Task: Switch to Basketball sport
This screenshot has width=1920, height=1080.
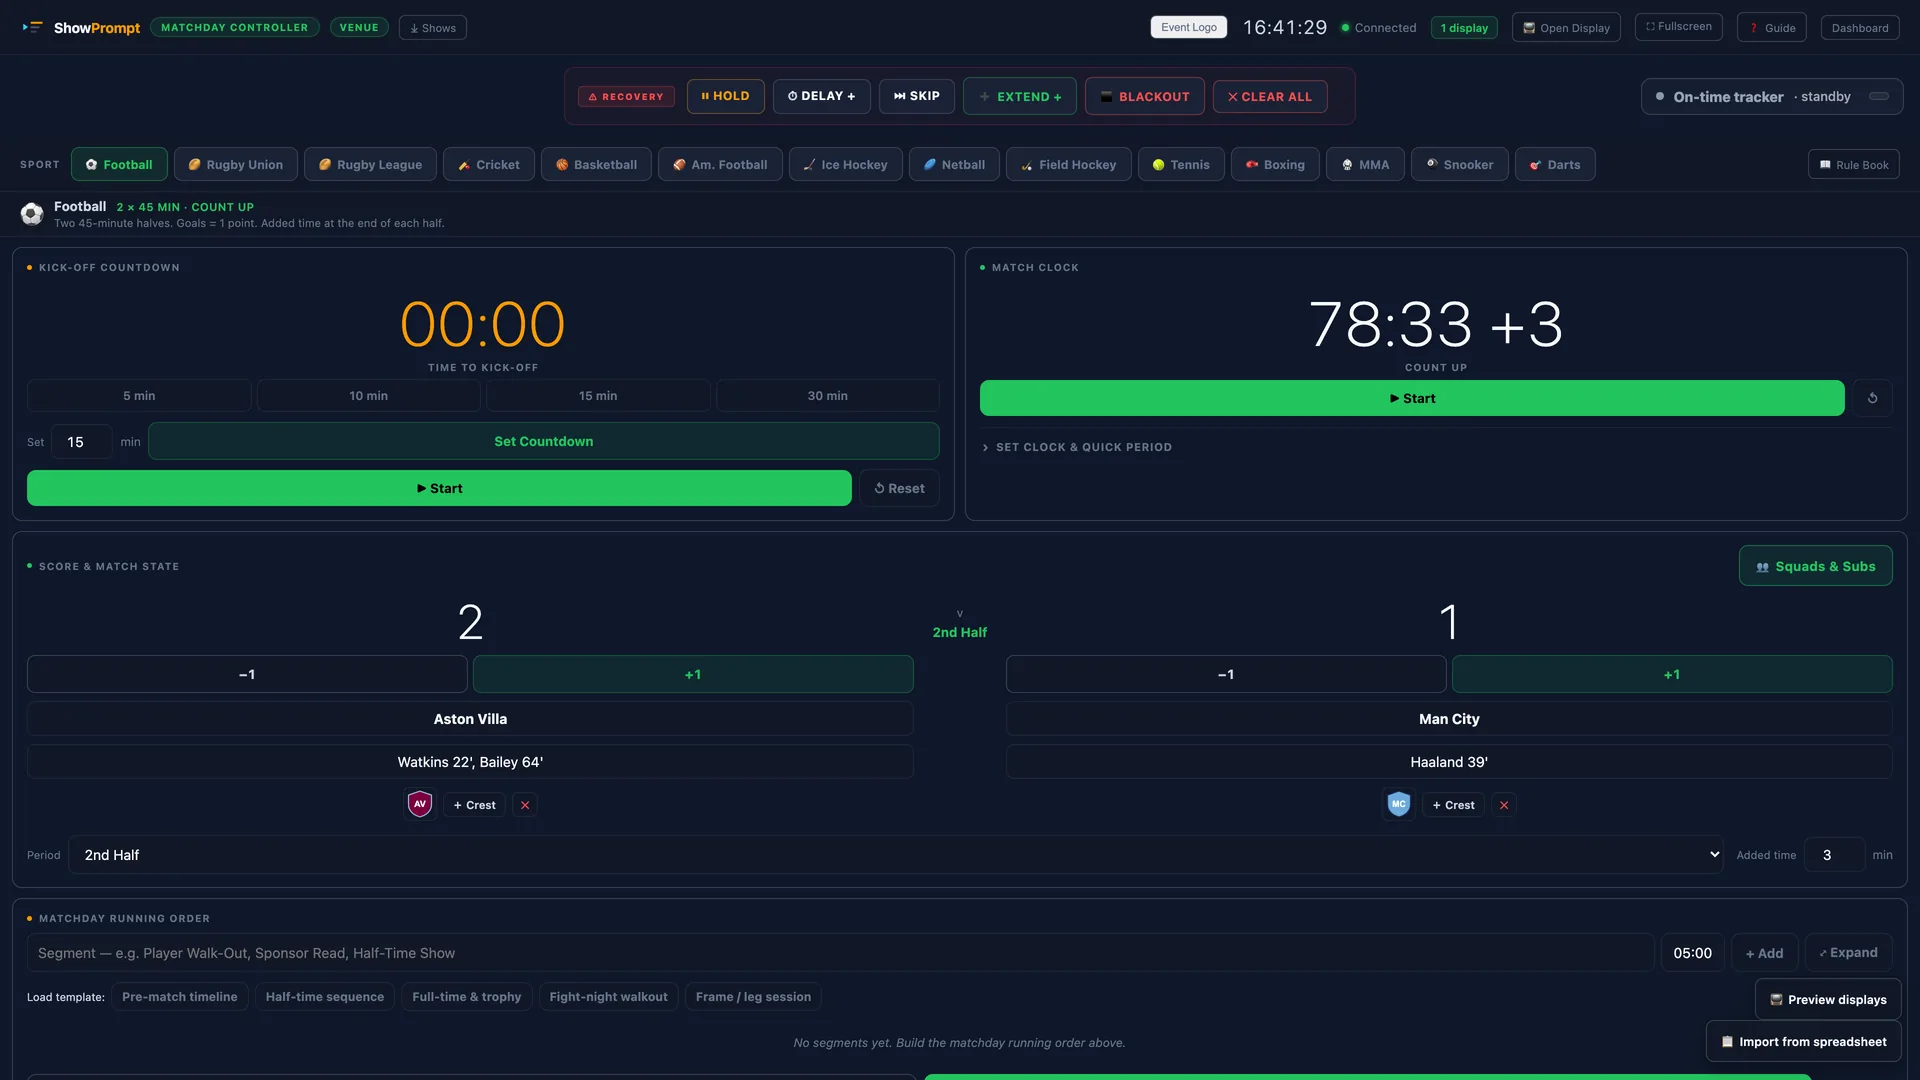Action: [x=596, y=165]
